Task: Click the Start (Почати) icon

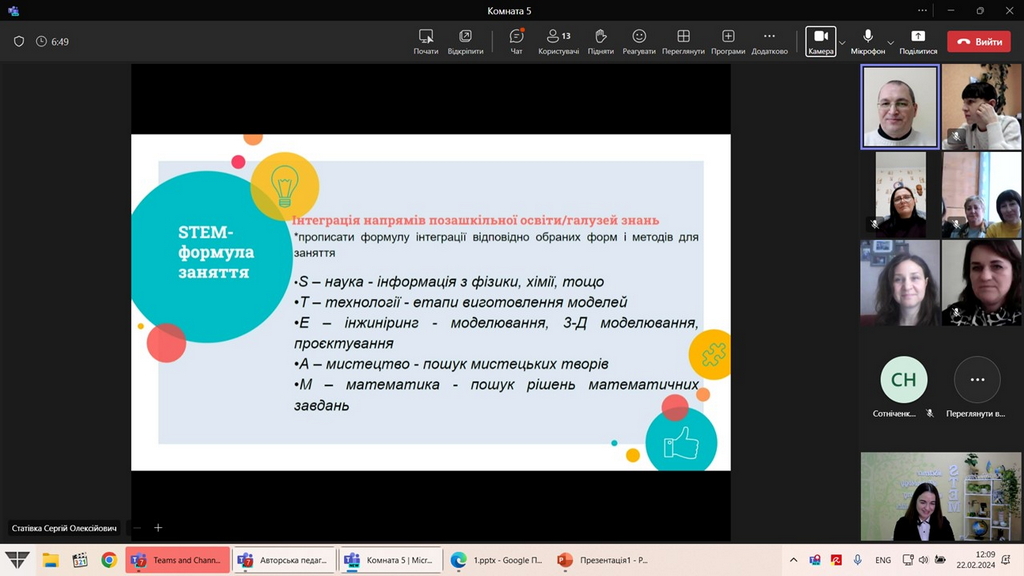Action: click(426, 41)
